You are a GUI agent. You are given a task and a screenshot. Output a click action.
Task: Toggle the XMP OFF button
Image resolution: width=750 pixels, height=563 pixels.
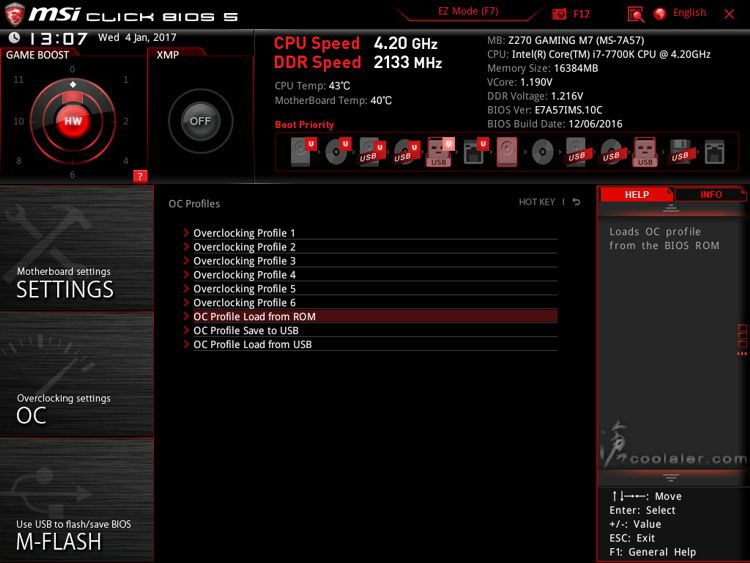point(200,121)
